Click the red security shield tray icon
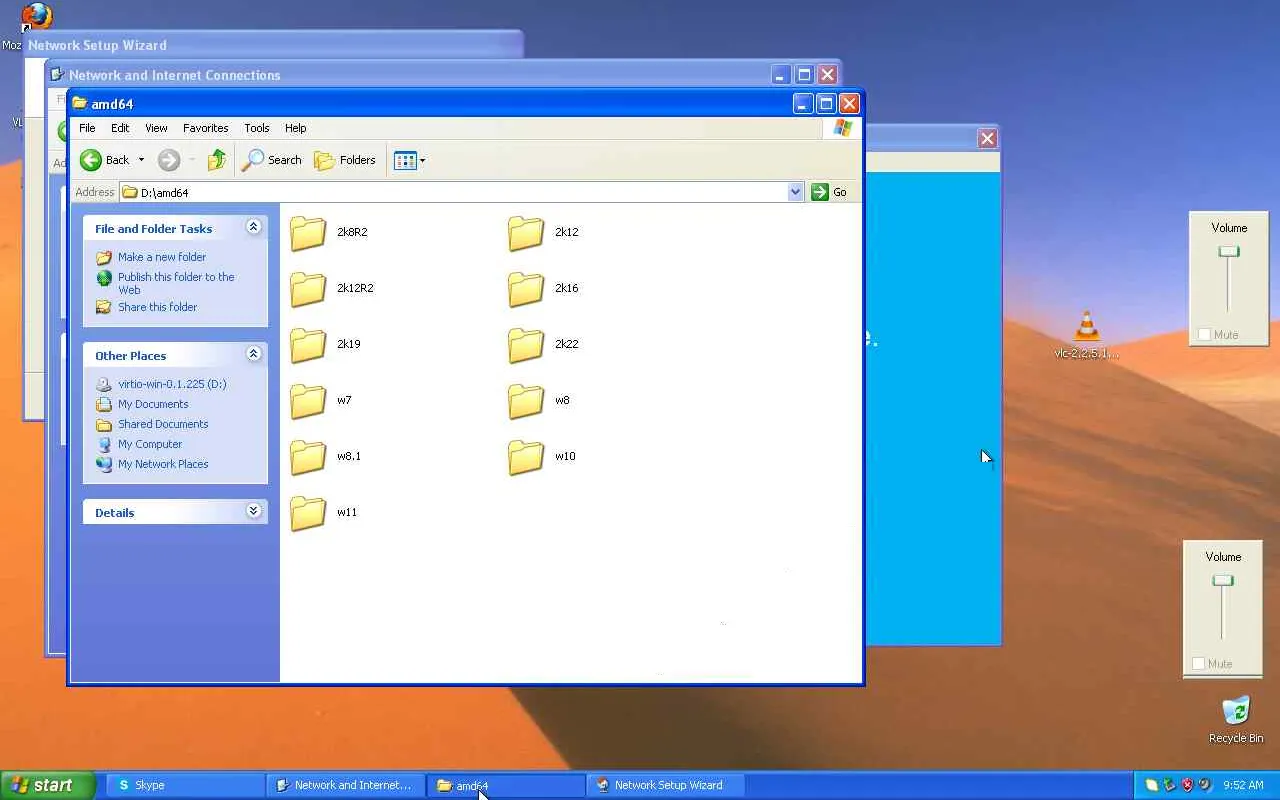The height and width of the screenshot is (800, 1280). [x=1188, y=785]
